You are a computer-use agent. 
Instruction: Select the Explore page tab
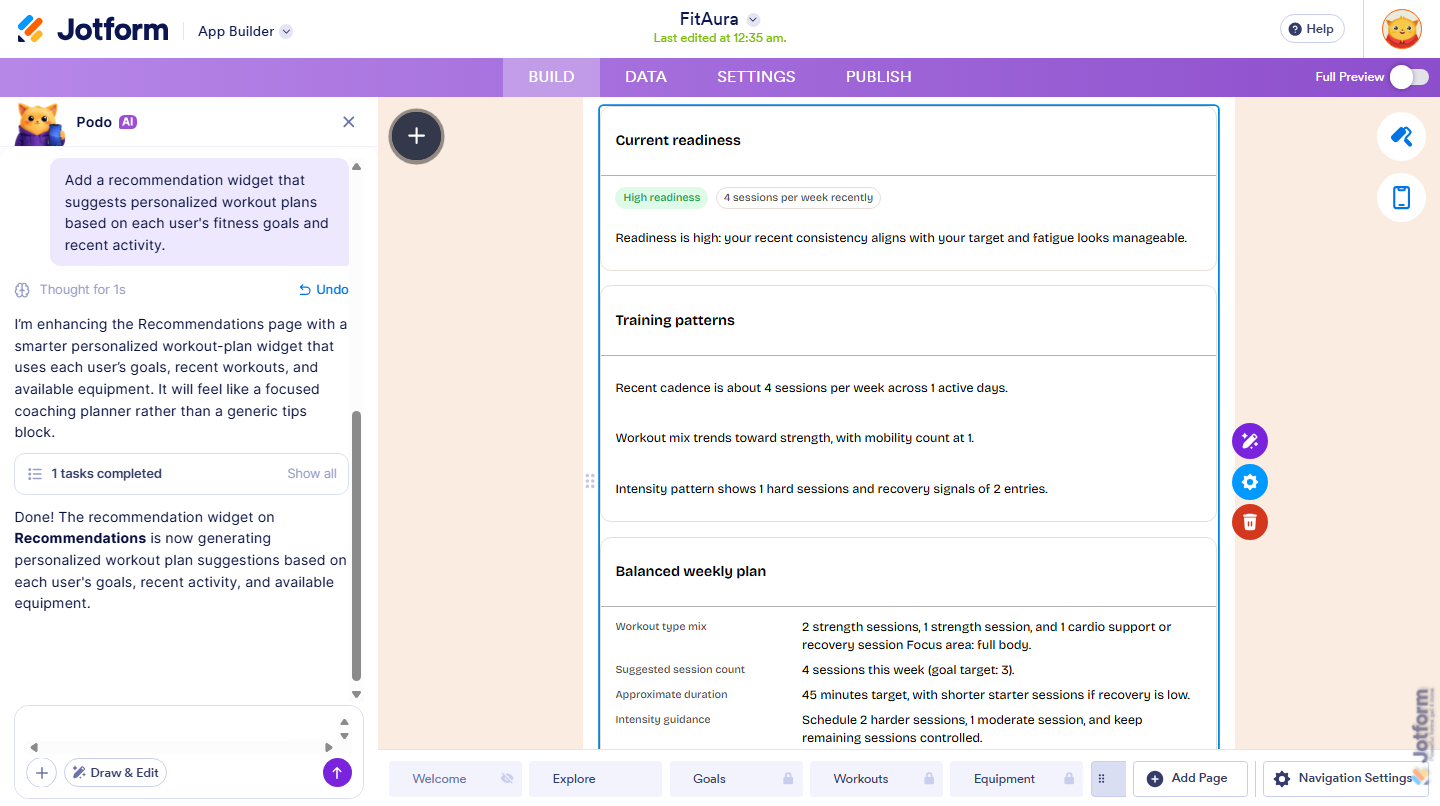(595, 779)
